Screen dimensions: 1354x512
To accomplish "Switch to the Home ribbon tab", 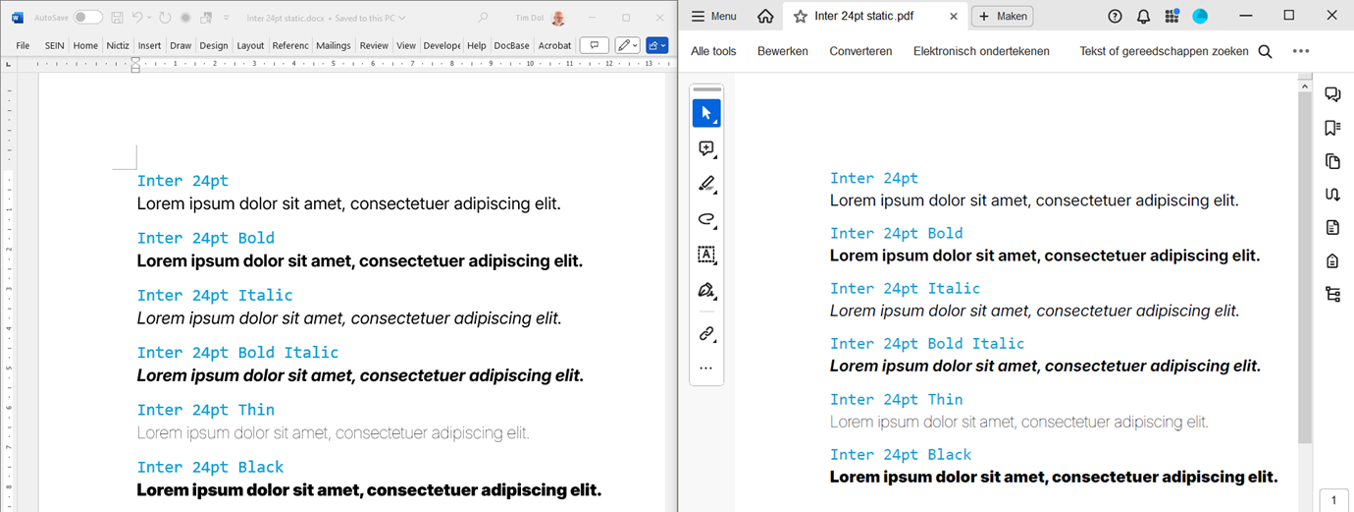I will (86, 45).
